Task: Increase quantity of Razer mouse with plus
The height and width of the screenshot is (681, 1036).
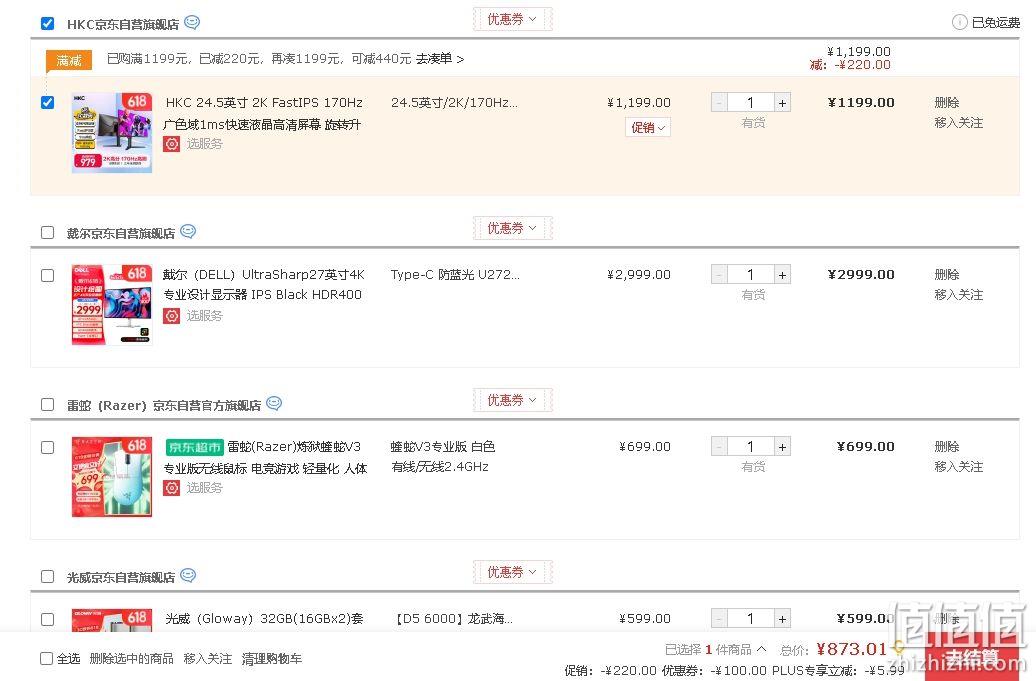Action: pyautogui.click(x=782, y=447)
